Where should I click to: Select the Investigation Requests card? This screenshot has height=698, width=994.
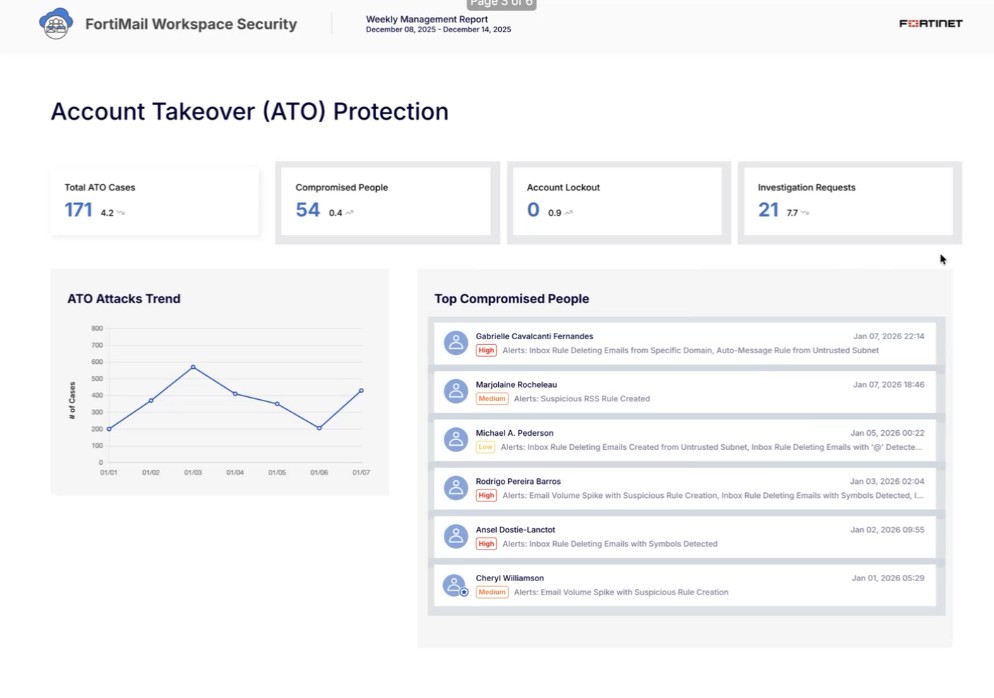pyautogui.click(x=848, y=201)
